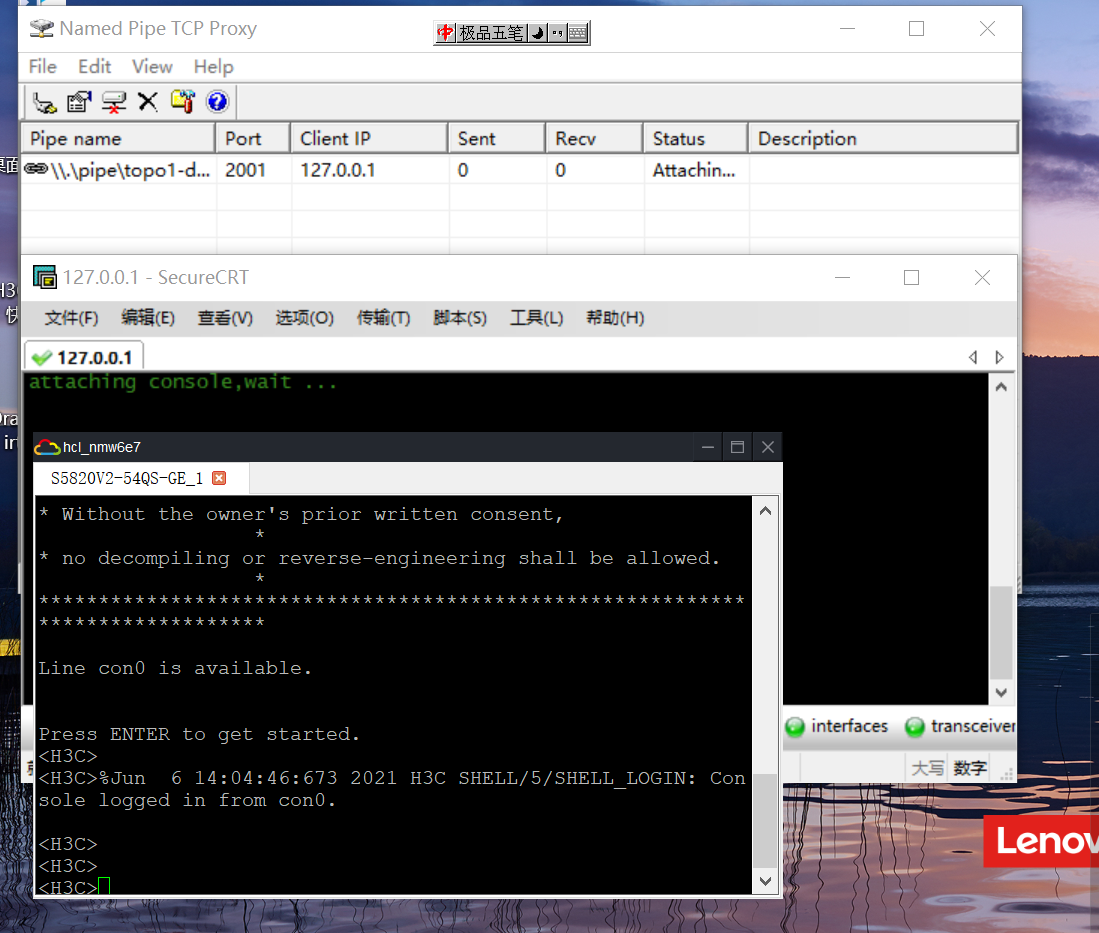Click the 大写 caps lock status indicator
This screenshot has height=933, width=1099.
pos(927,768)
